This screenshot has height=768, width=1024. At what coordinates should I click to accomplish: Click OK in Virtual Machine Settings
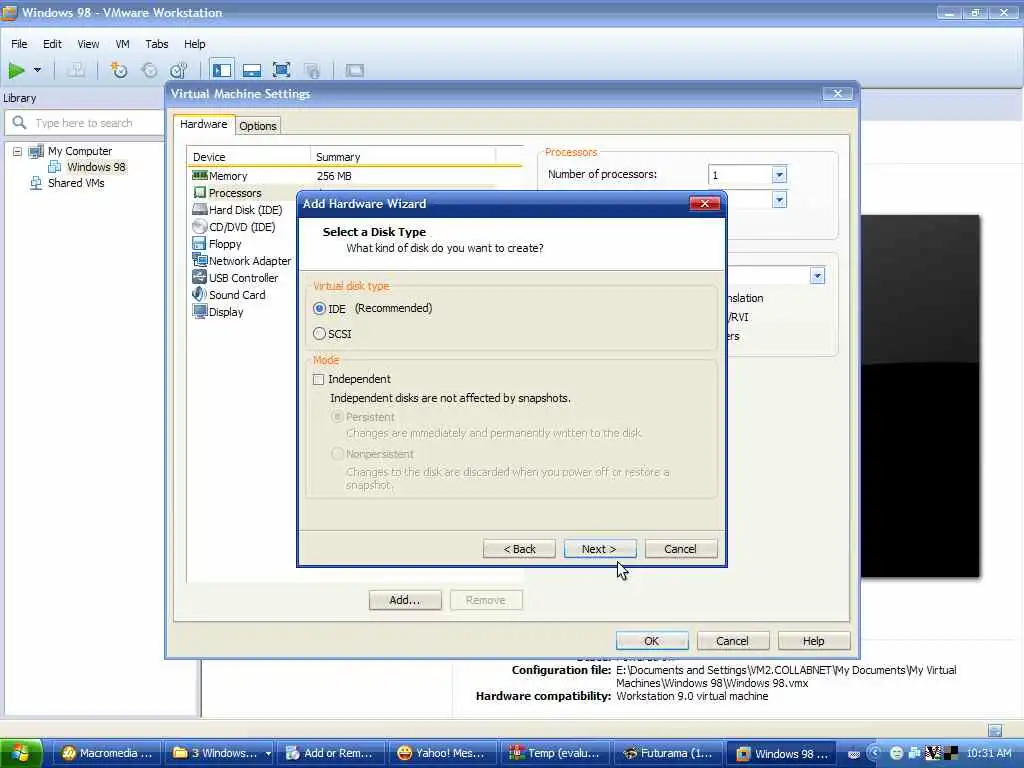pos(652,641)
